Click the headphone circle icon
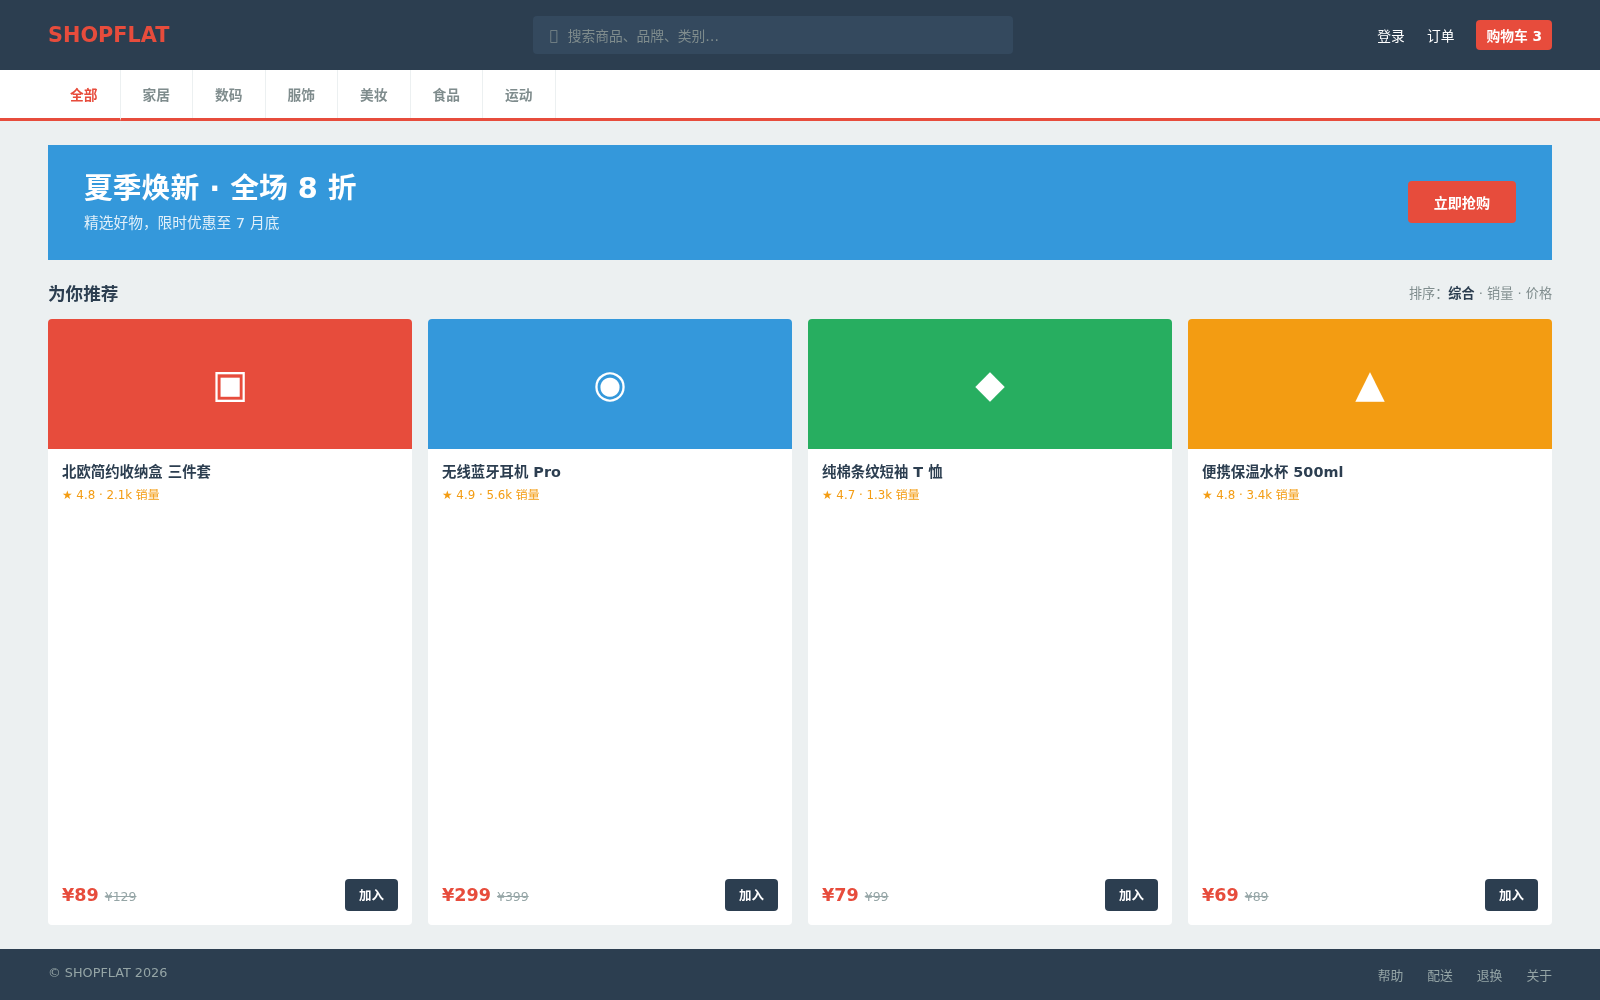The image size is (1600, 1000). (x=610, y=386)
